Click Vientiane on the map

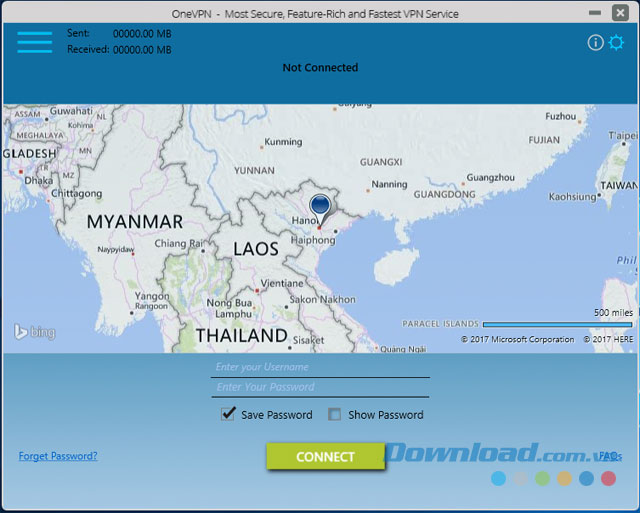point(282,283)
